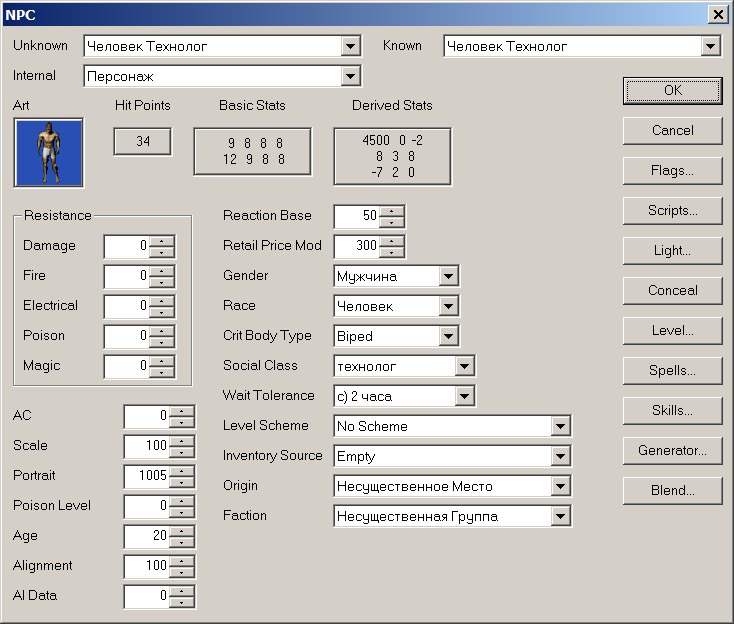Open the Spells editor
The image size is (734, 624).
coord(672,370)
